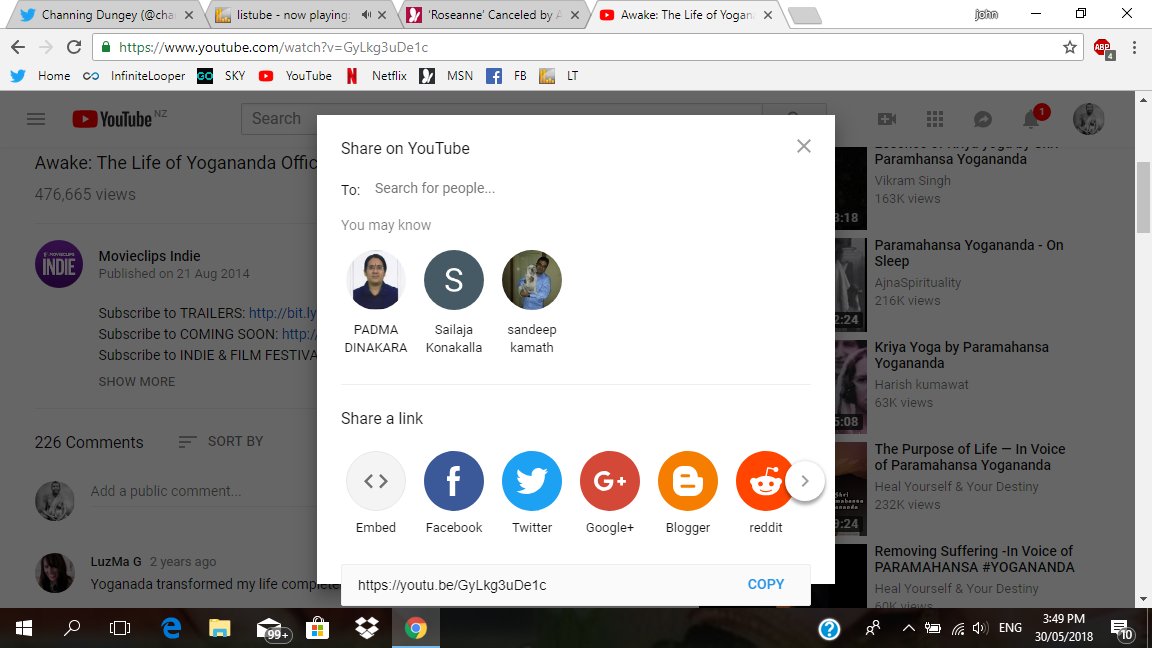The image size is (1152, 648).
Task: Open File Explorer from taskbar
Action: (219, 628)
